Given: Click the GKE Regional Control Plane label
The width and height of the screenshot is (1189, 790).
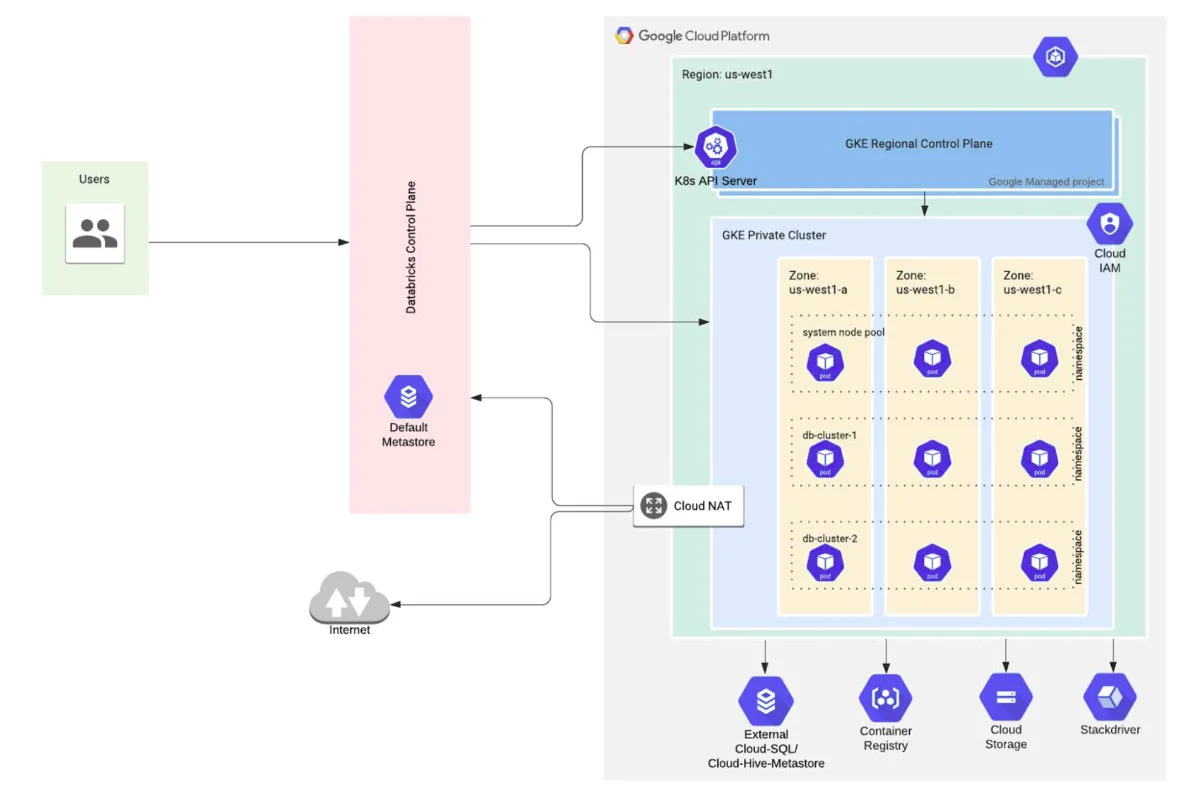Looking at the screenshot, I should pos(918,143).
